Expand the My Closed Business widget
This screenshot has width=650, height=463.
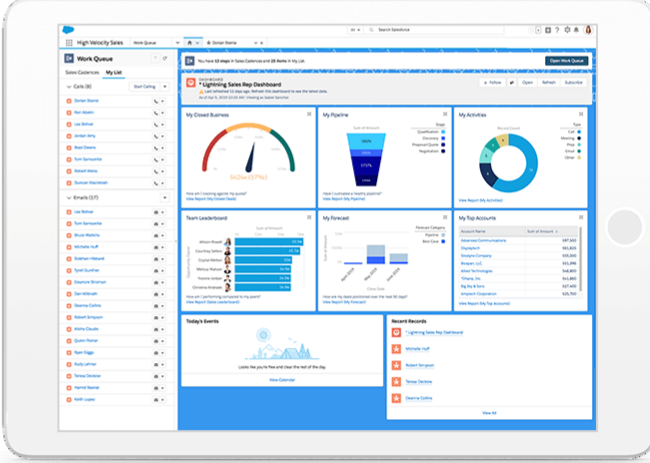pyautogui.click(x=309, y=115)
